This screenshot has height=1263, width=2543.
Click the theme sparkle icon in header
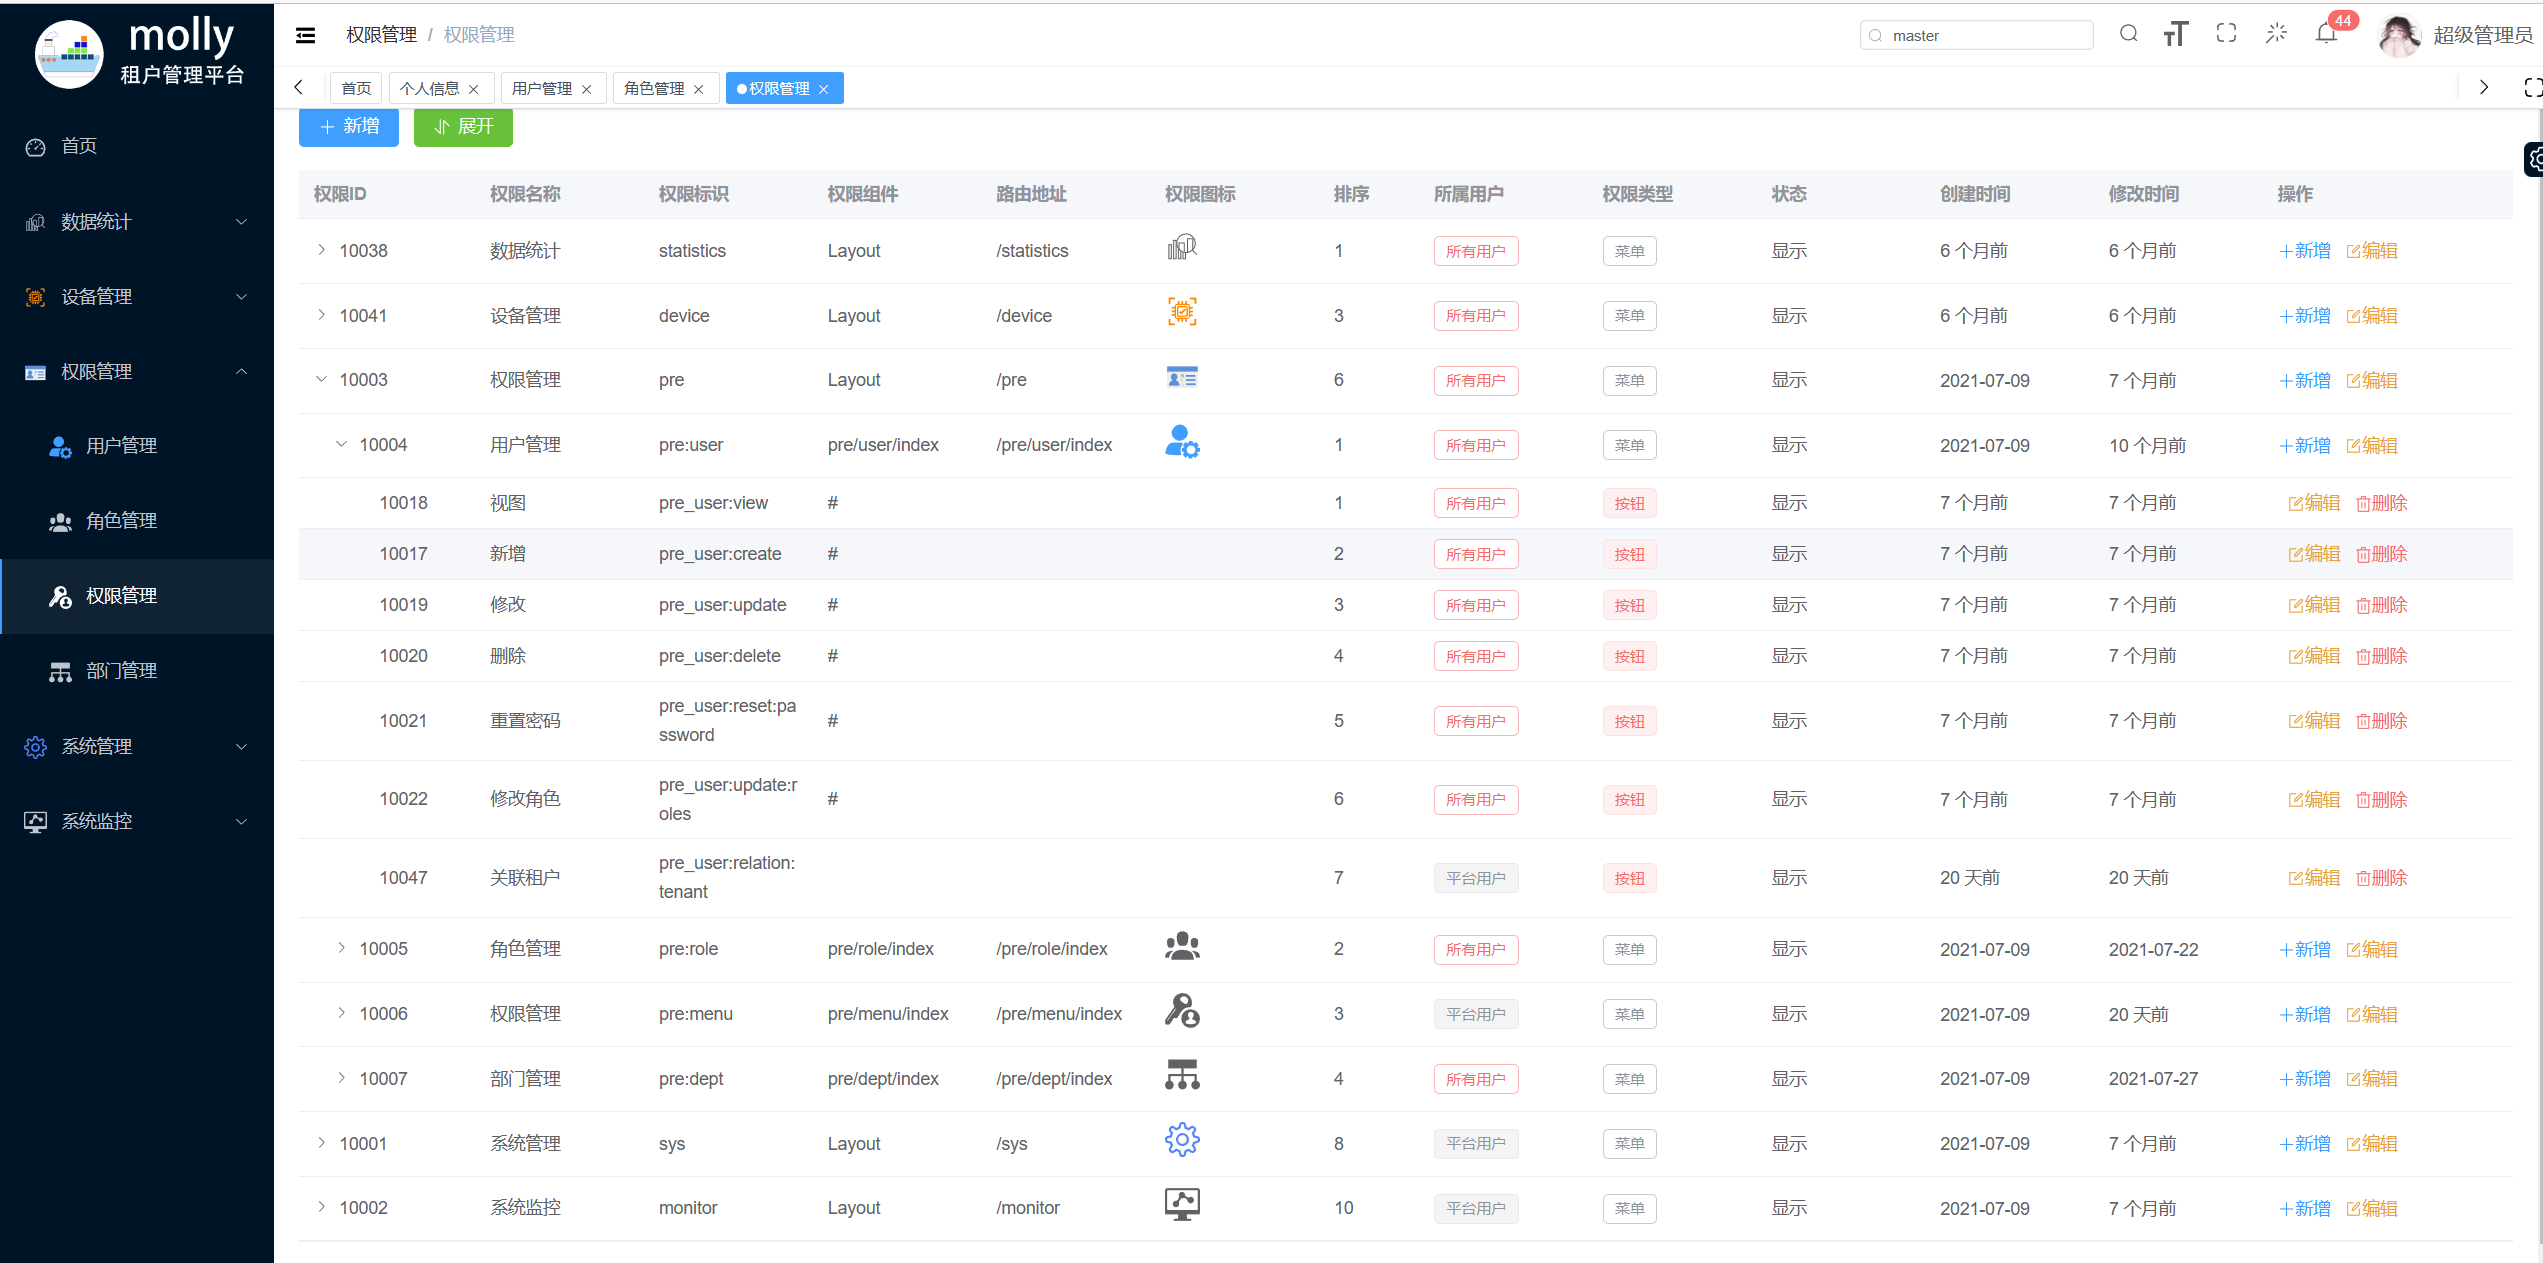click(2276, 34)
